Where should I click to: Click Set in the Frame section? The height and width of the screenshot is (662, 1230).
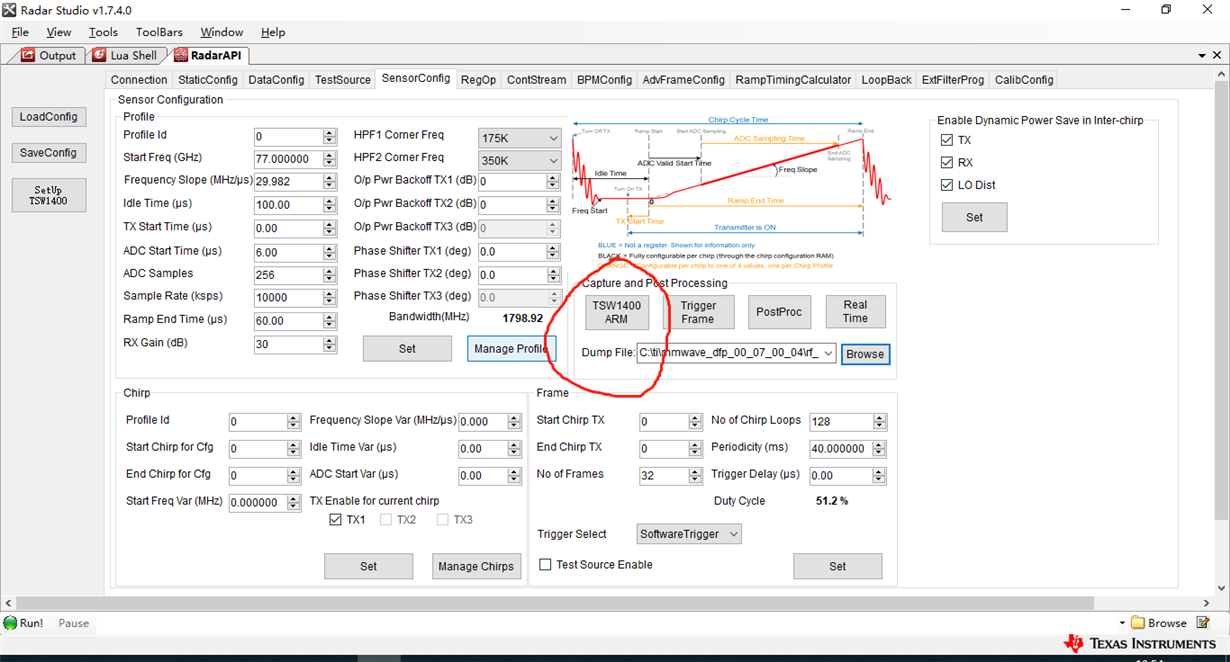838,566
